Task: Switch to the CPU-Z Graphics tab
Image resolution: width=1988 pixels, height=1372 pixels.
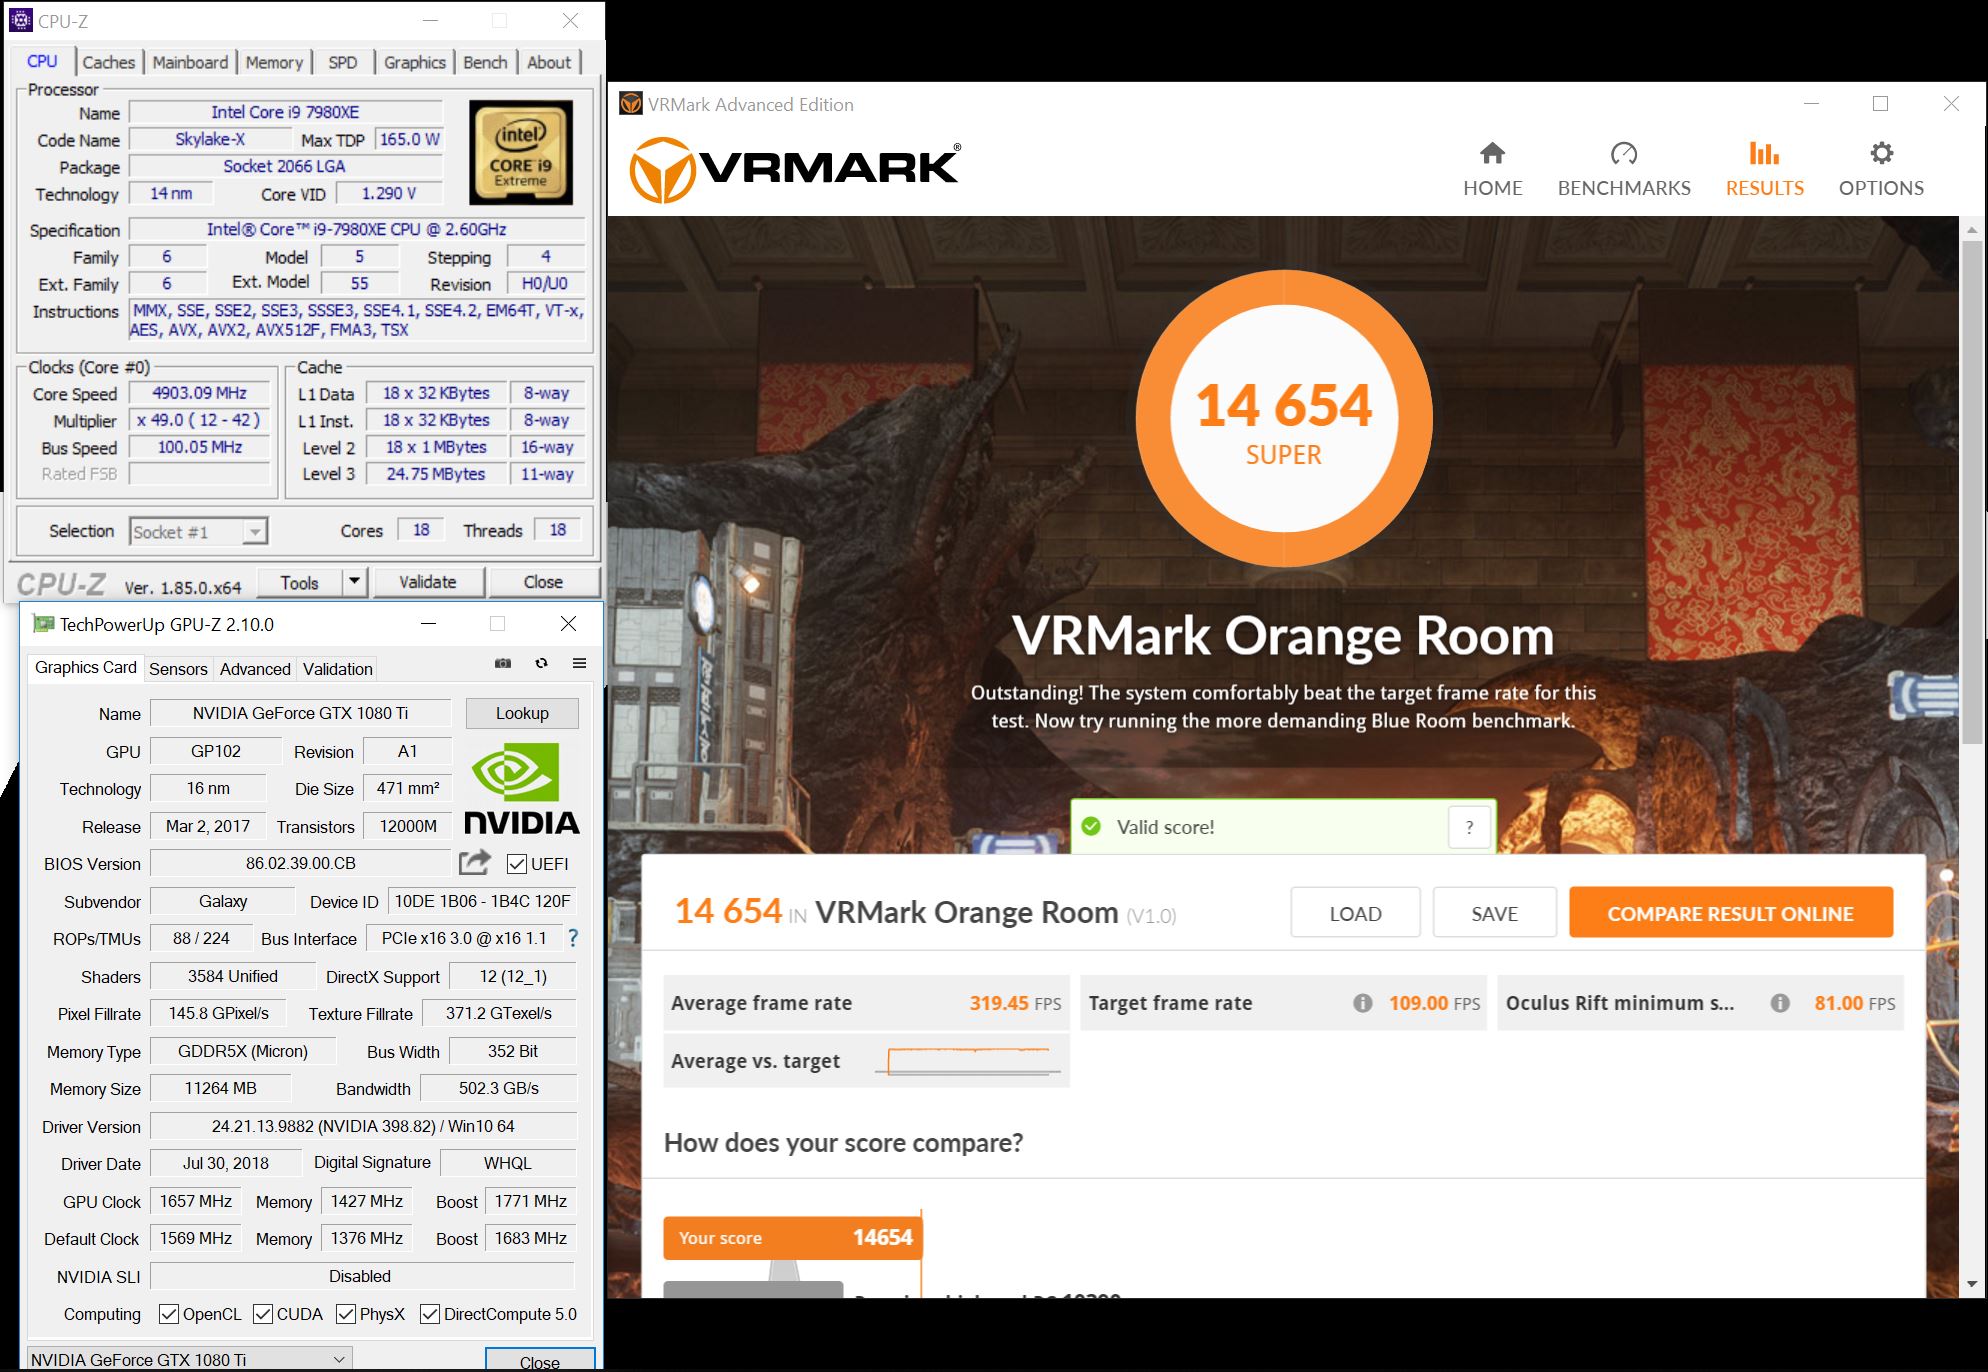Action: pyautogui.click(x=414, y=62)
